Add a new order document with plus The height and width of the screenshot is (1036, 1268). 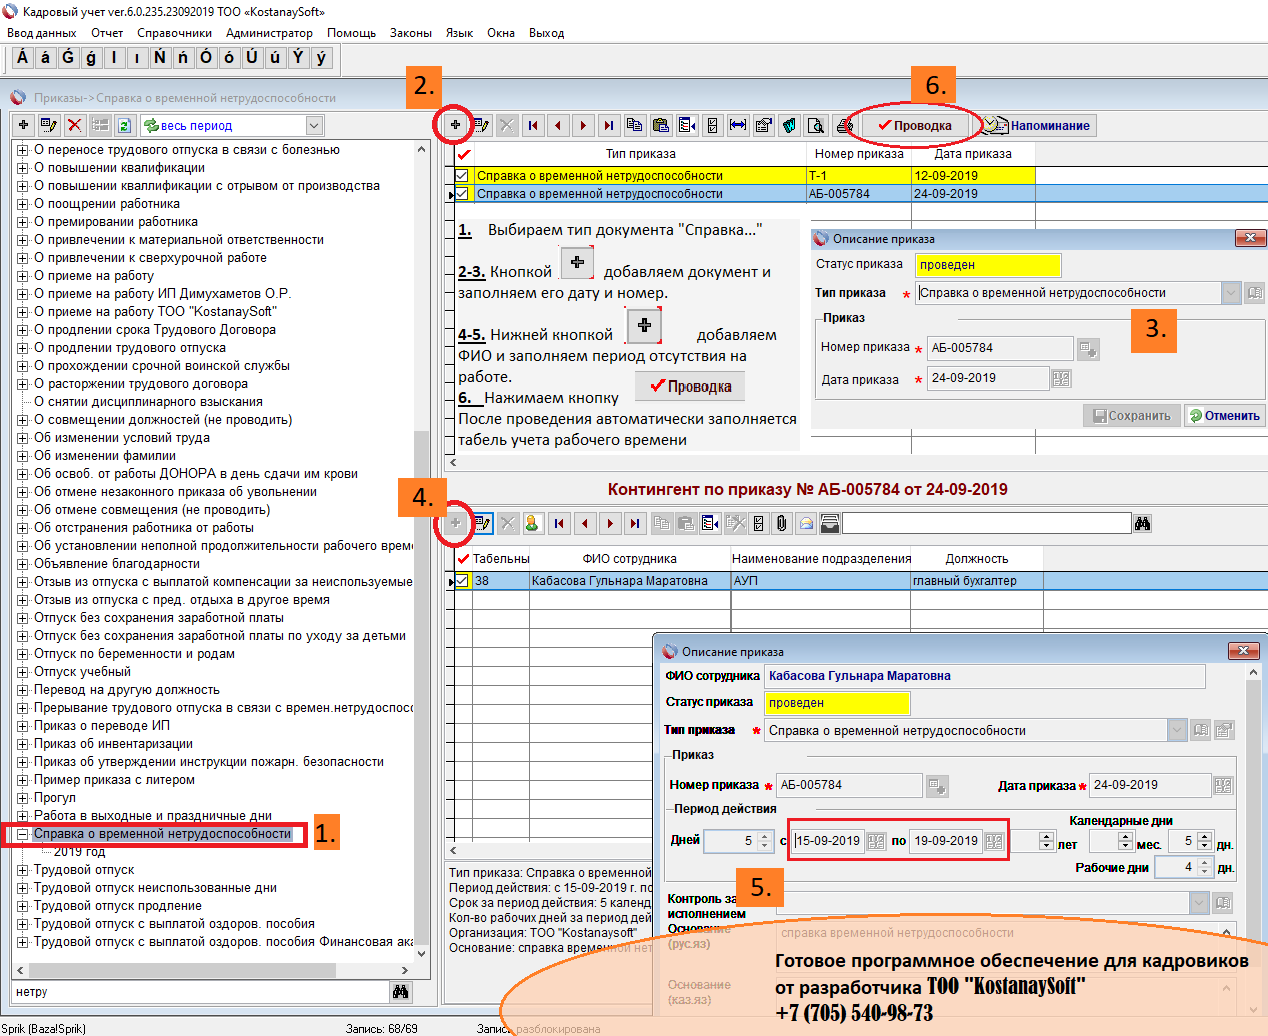[455, 125]
